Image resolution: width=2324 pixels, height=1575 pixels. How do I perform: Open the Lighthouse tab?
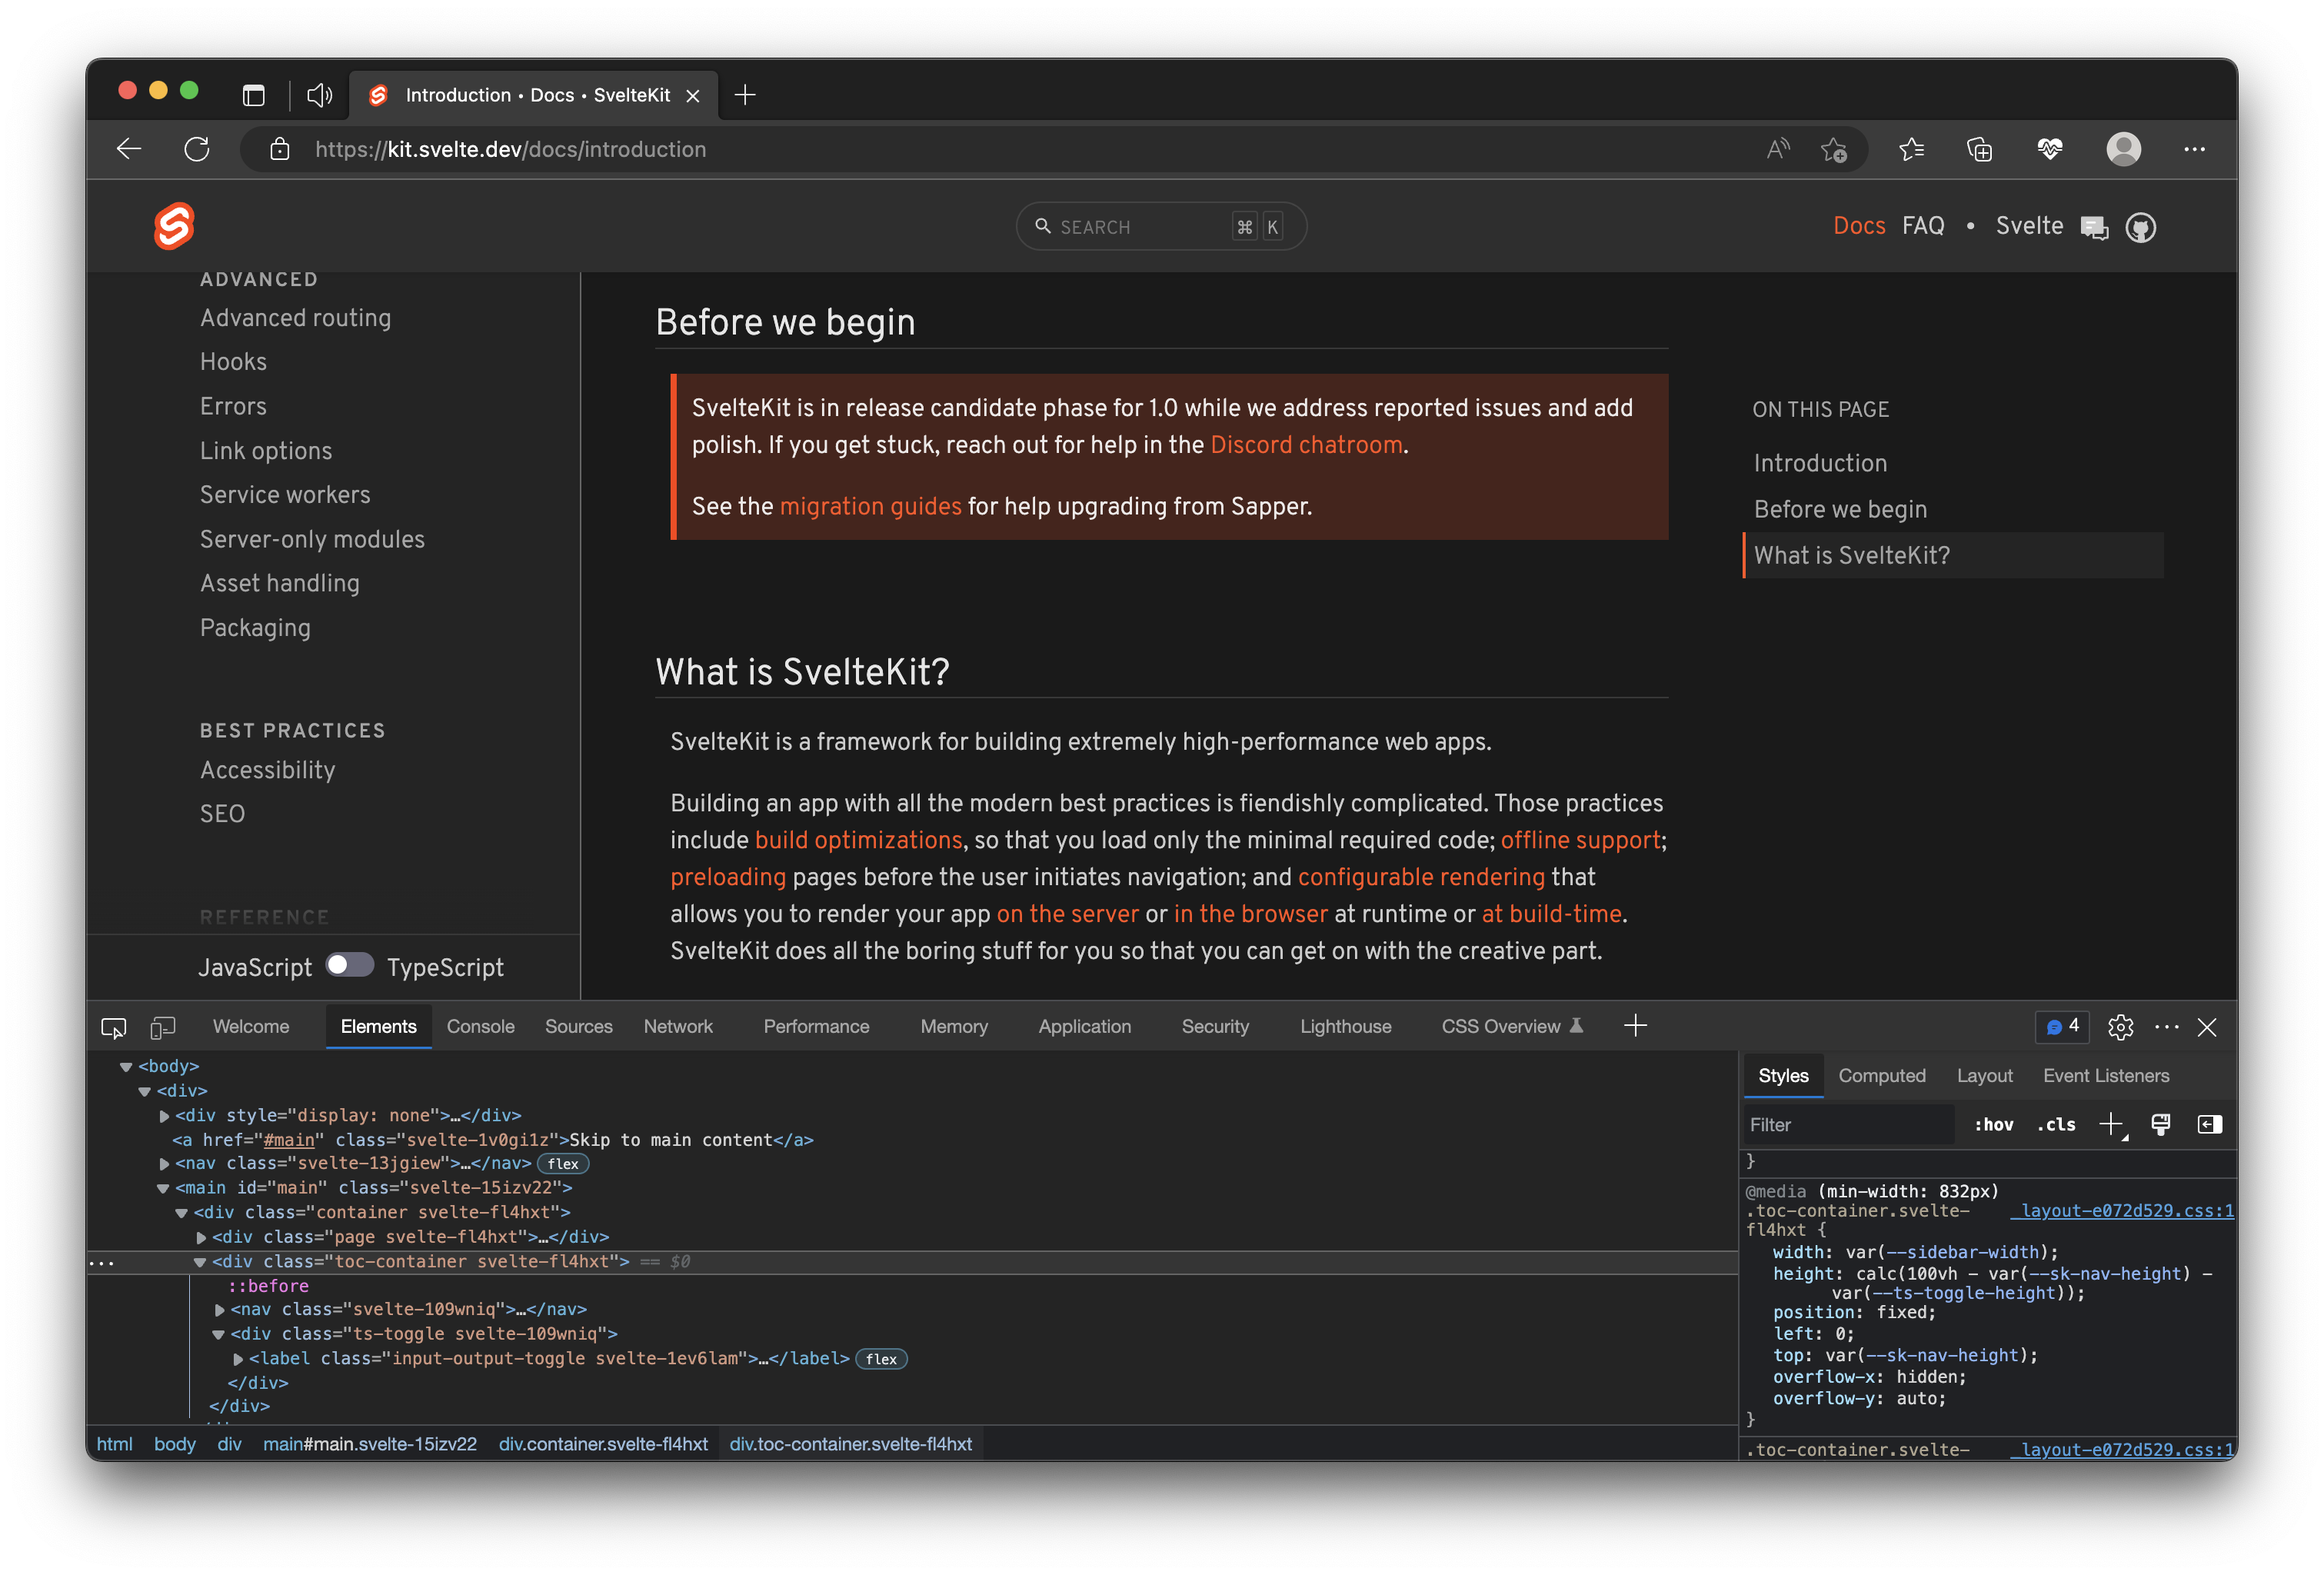(1345, 1027)
